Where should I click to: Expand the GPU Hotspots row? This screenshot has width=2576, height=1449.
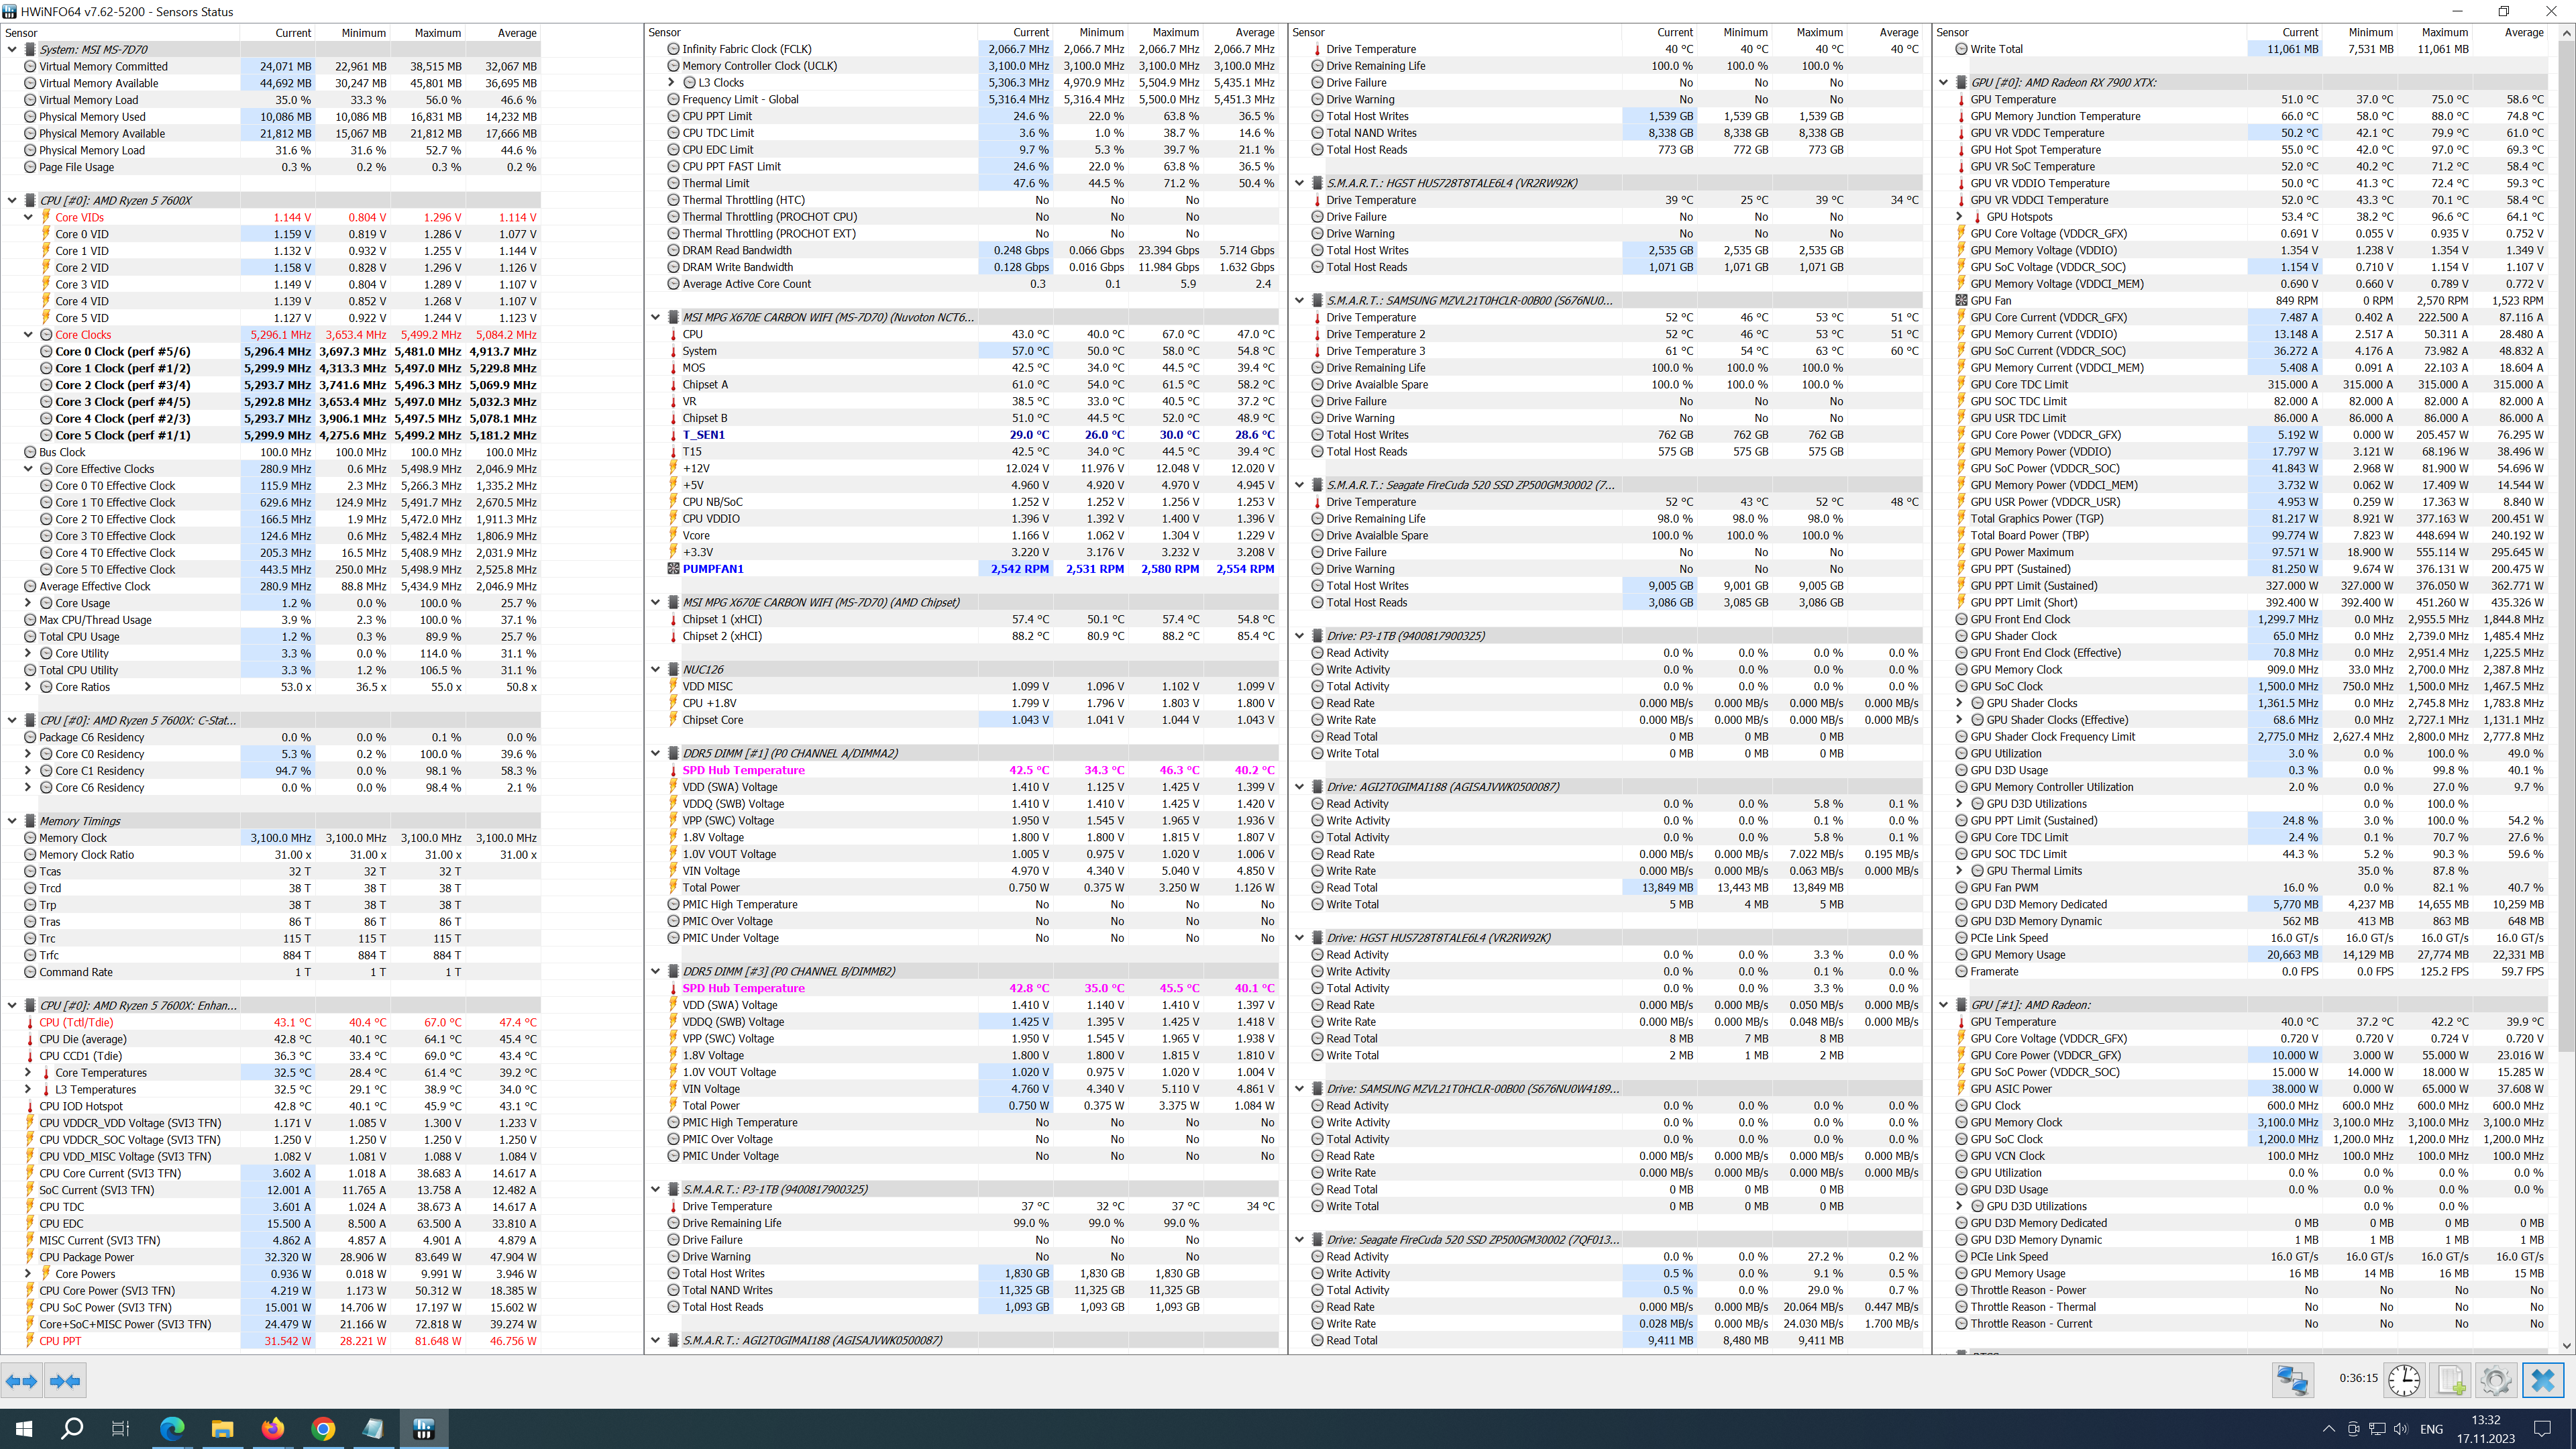(1960, 217)
